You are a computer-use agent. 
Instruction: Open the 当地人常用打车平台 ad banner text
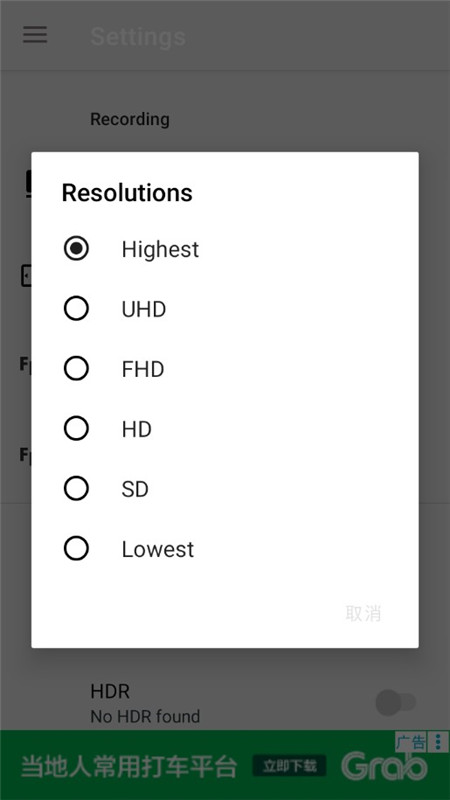coord(129,766)
